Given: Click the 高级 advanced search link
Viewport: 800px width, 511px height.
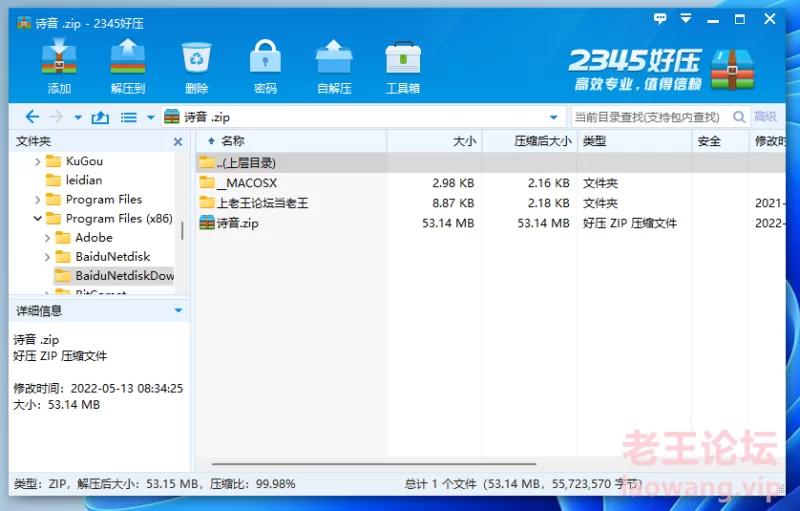Looking at the screenshot, I should [x=765, y=117].
